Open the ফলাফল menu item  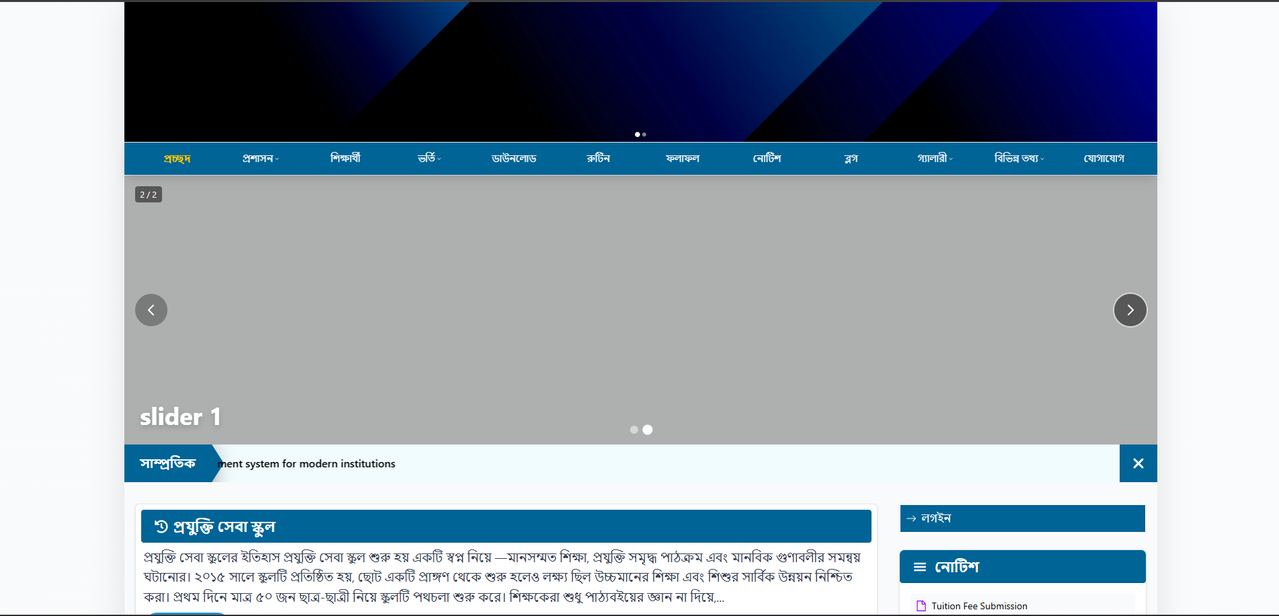[x=682, y=158]
